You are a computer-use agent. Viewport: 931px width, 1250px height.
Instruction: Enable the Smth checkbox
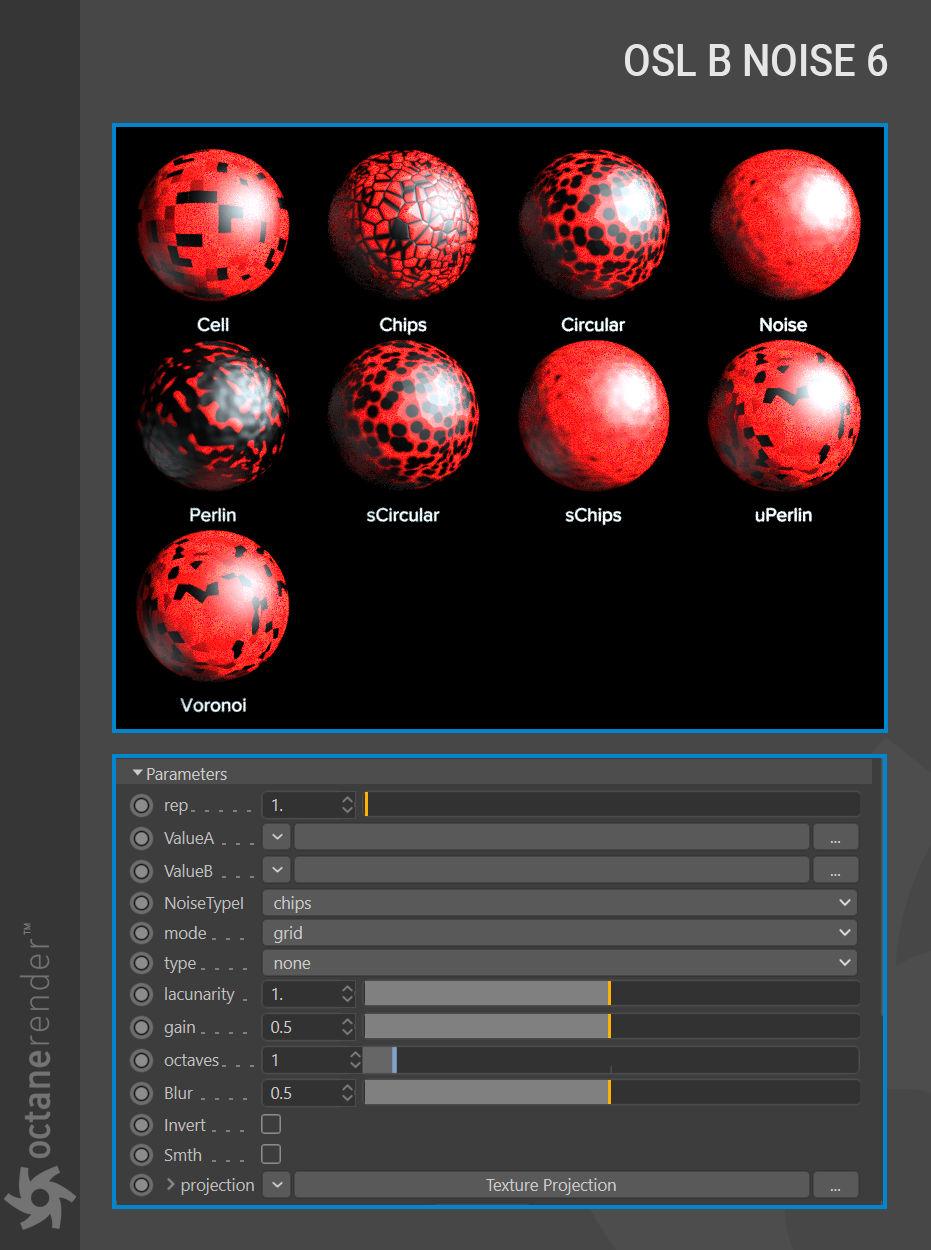[x=271, y=1154]
